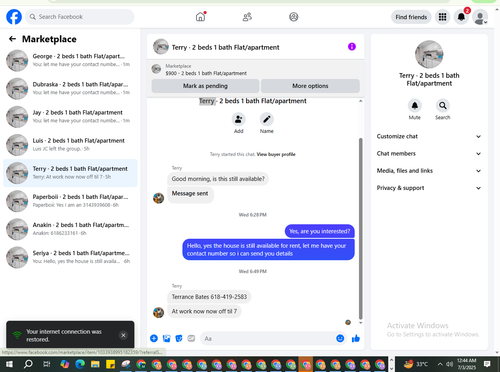This screenshot has height=372, width=500.
Task: Expand Chat members section
Action: (429, 154)
